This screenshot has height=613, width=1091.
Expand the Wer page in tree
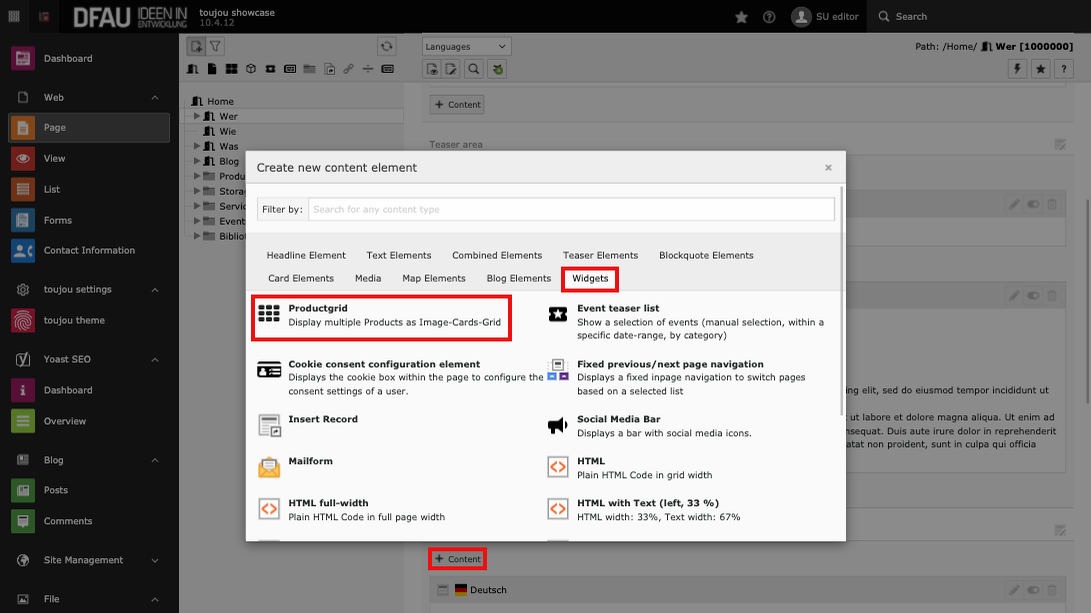coord(198,116)
